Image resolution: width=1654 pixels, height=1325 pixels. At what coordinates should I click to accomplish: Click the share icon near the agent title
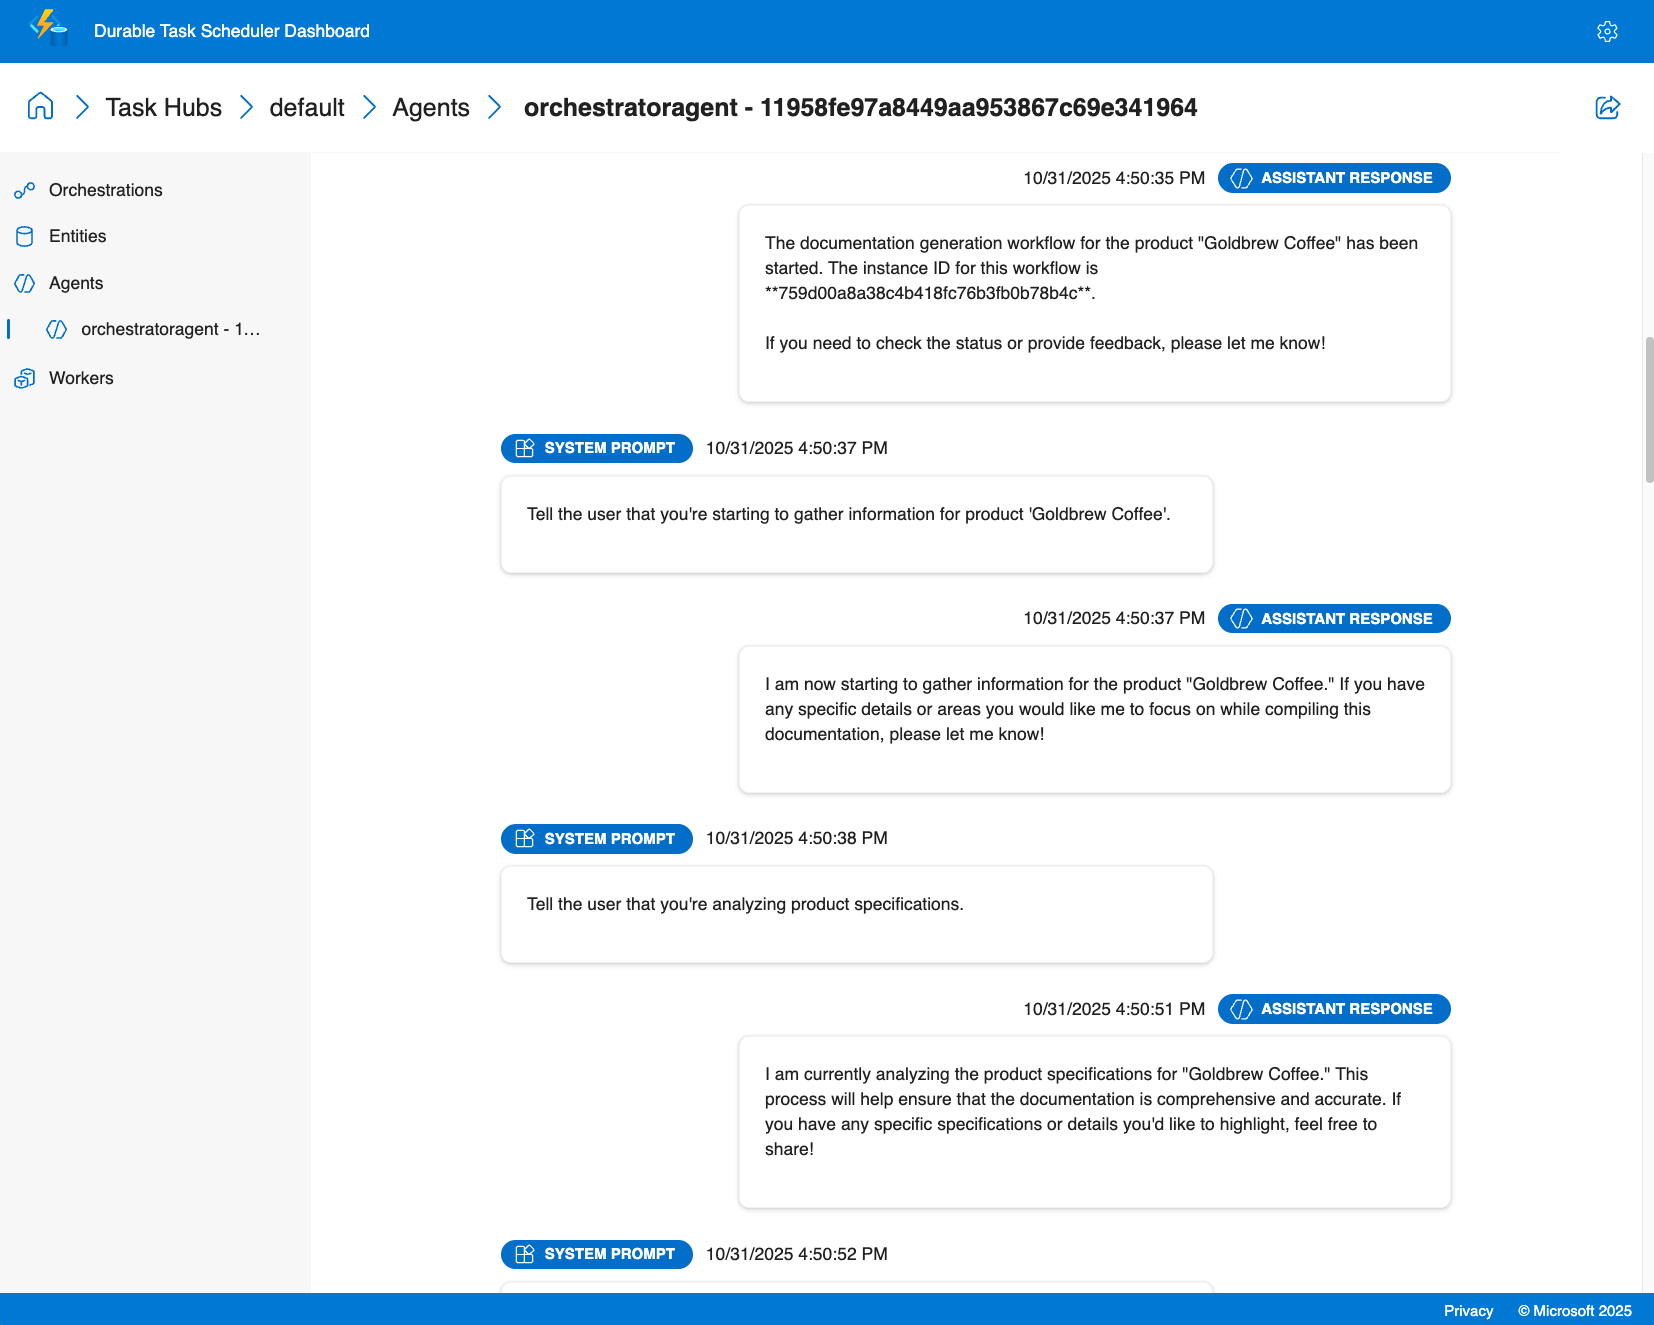[1607, 108]
